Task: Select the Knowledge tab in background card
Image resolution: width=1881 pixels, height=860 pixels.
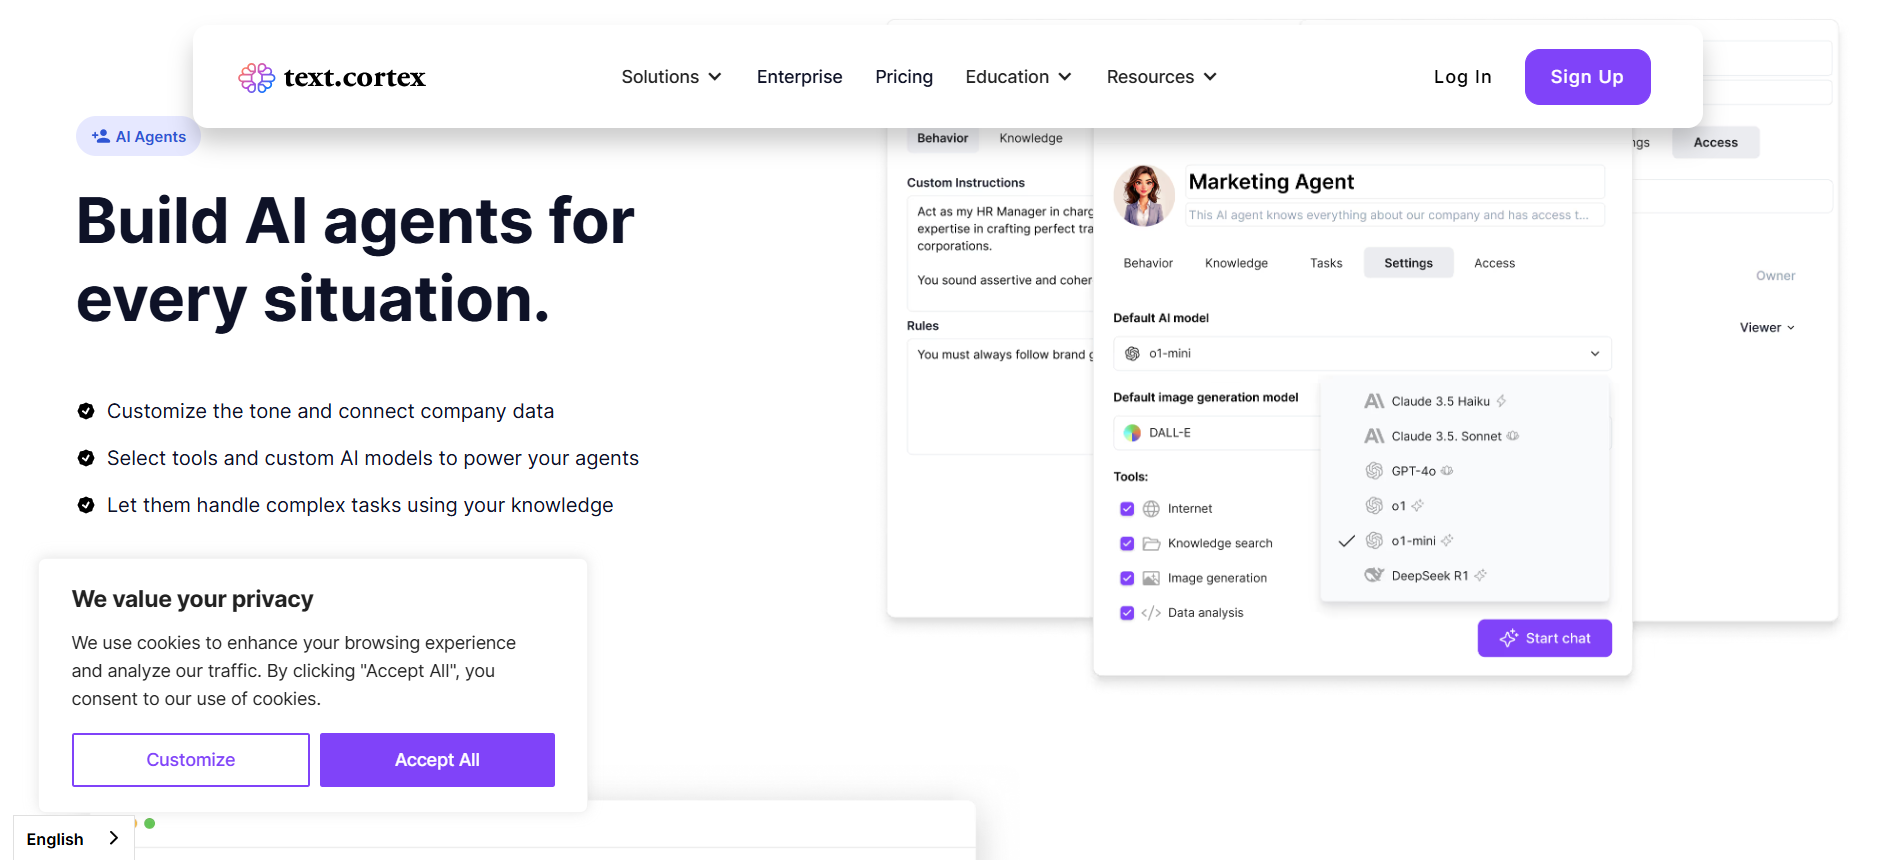Action: (x=1030, y=138)
